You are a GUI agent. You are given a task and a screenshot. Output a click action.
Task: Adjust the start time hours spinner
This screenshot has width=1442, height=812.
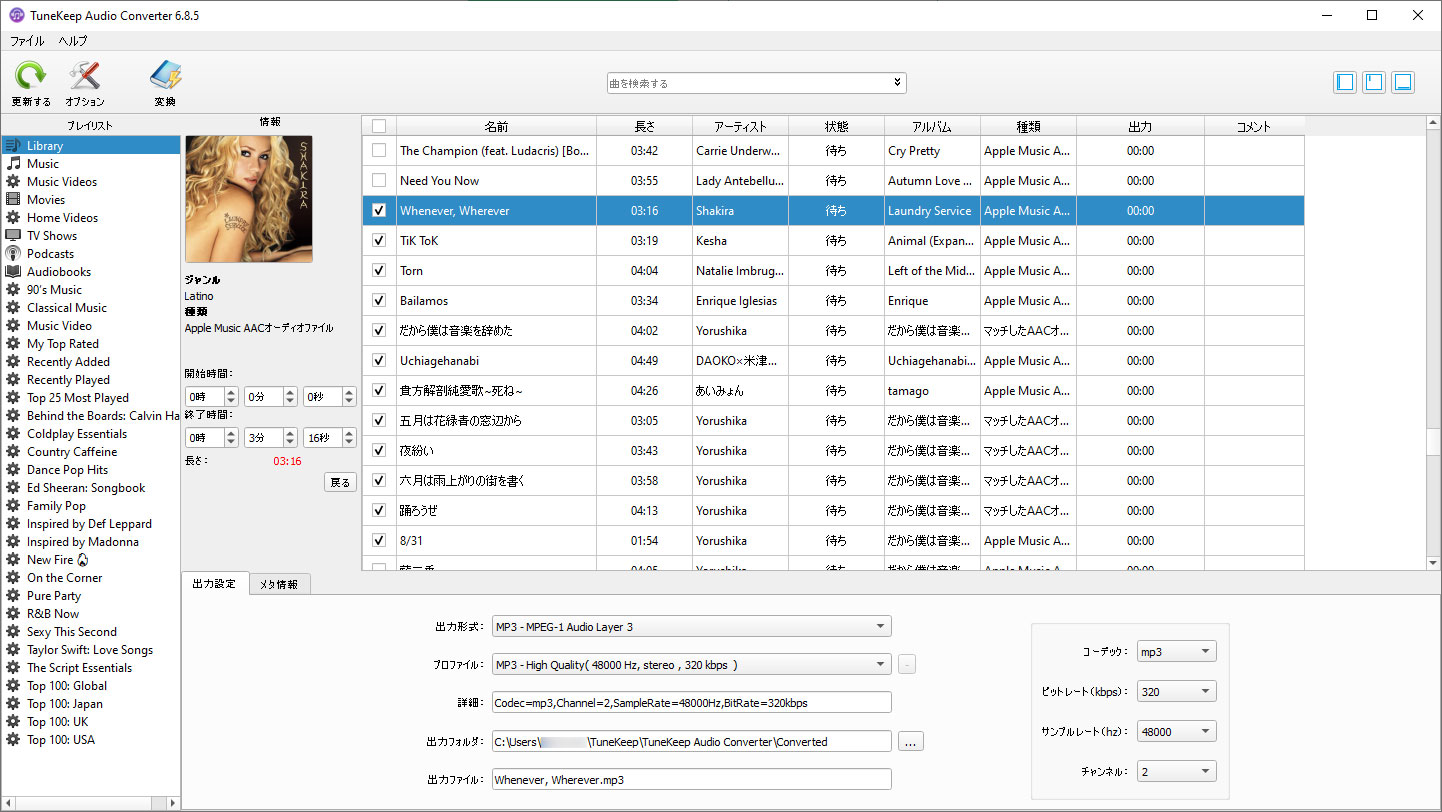(x=232, y=397)
